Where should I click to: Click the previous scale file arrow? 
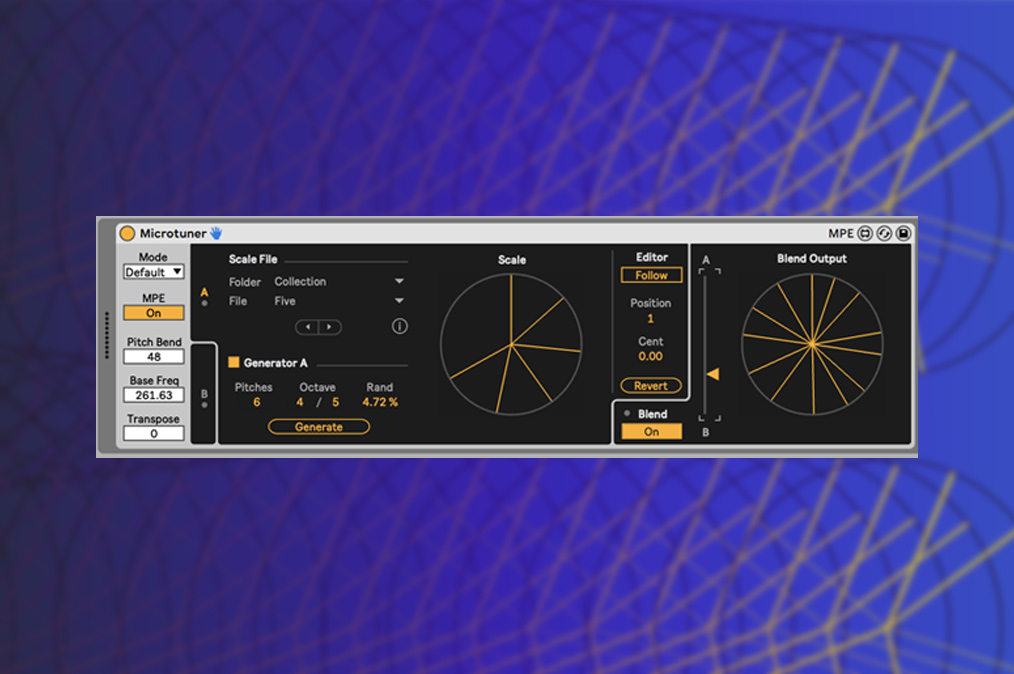tap(308, 327)
